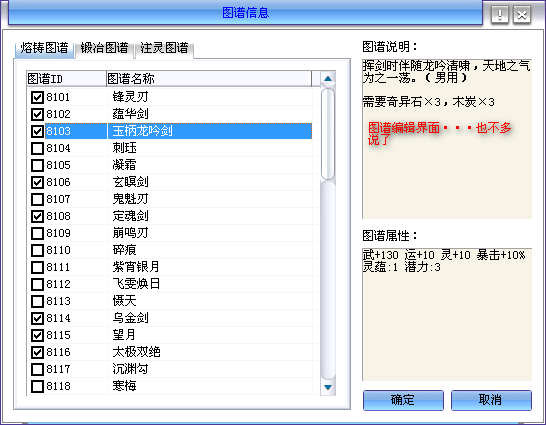Select the 熔铸图谱 tab
Viewport: 546px width, 425px height.
click(x=44, y=48)
